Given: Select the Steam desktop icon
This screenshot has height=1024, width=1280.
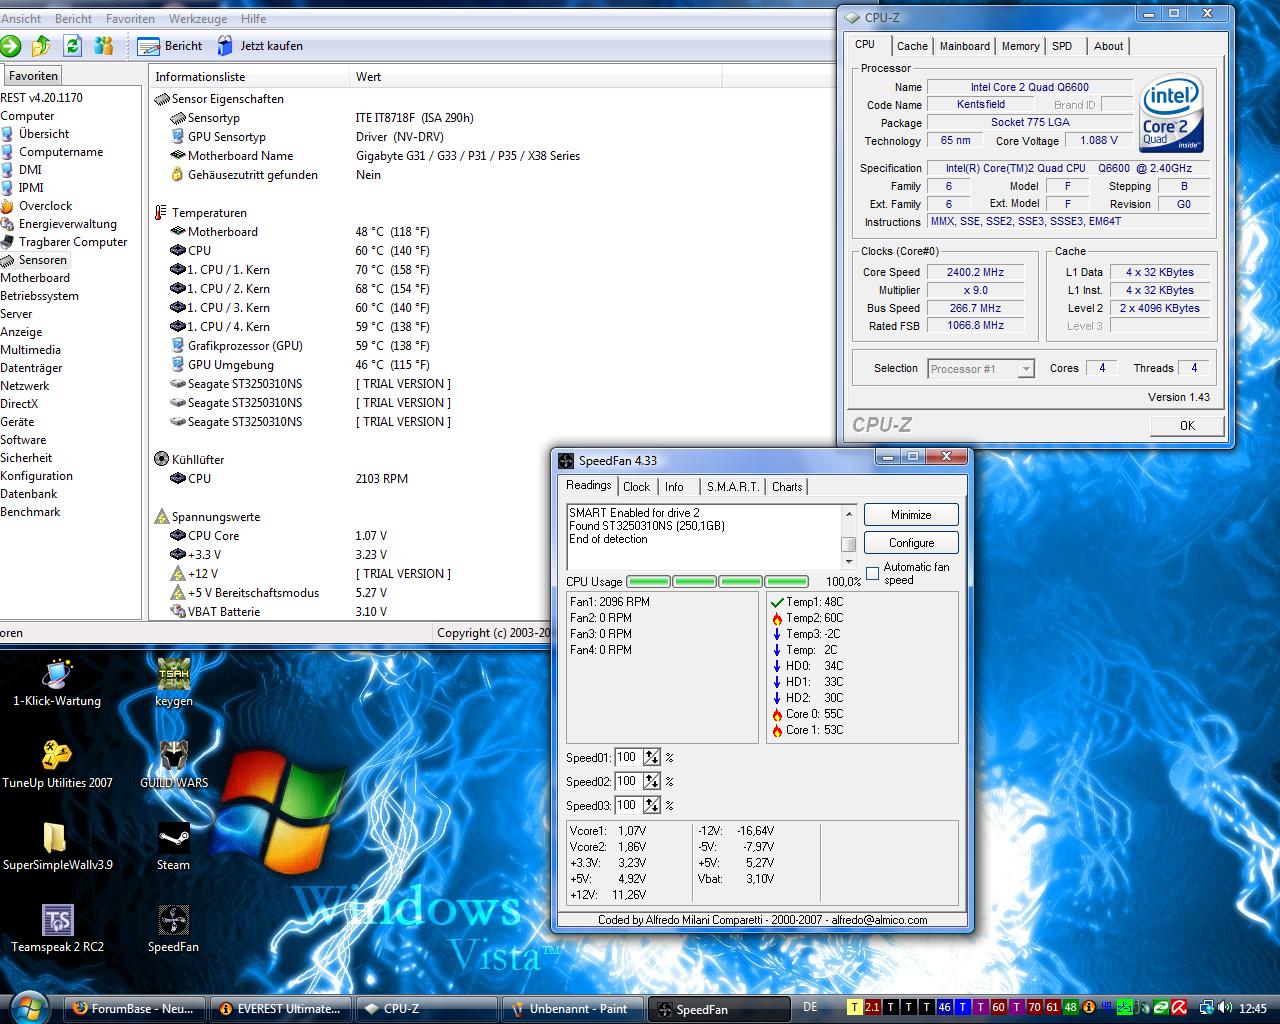Looking at the screenshot, I should [174, 846].
